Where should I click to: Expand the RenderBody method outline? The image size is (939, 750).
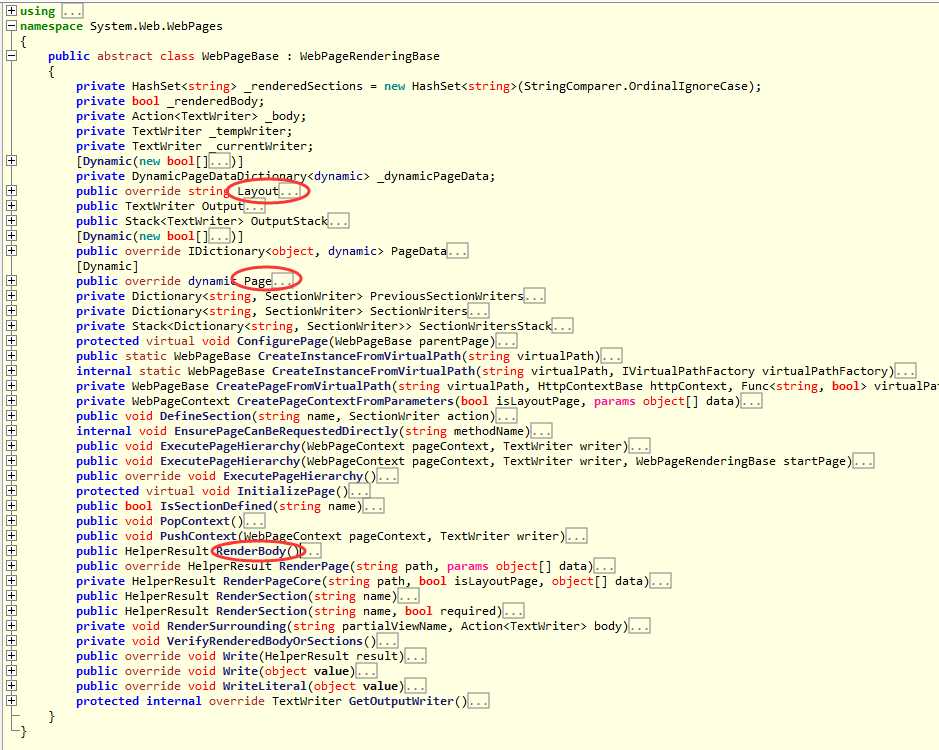tap(11, 551)
